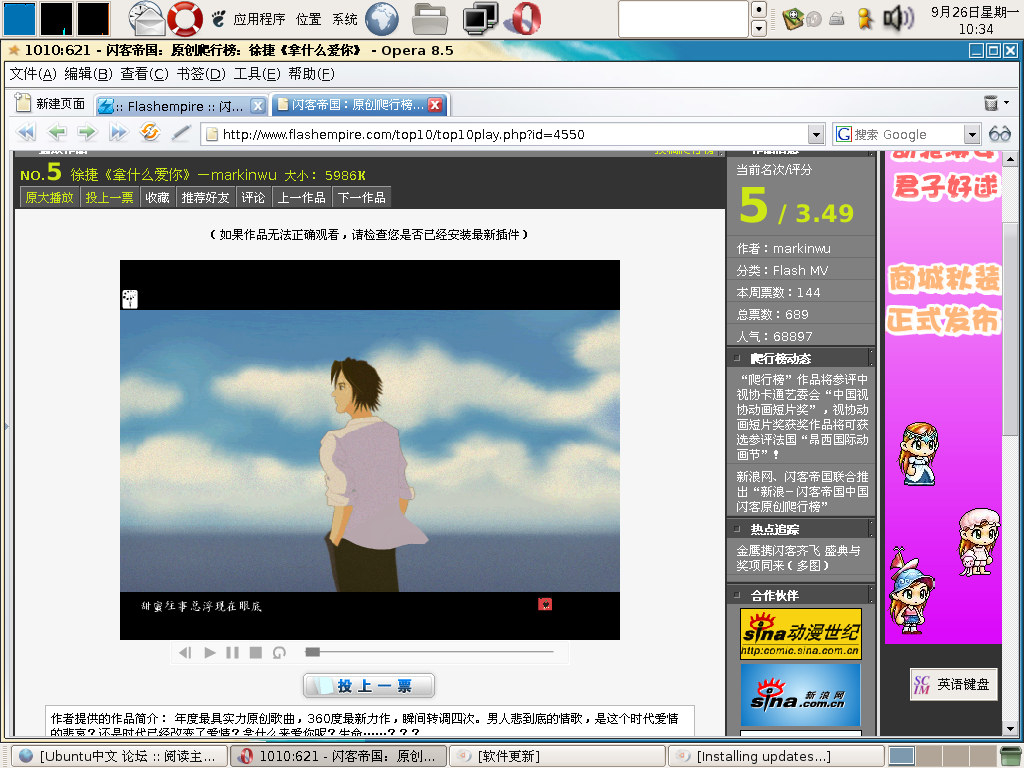This screenshot has height=768, width=1024.
Task: Open the 编辑(B) menu
Action: pos(88,74)
